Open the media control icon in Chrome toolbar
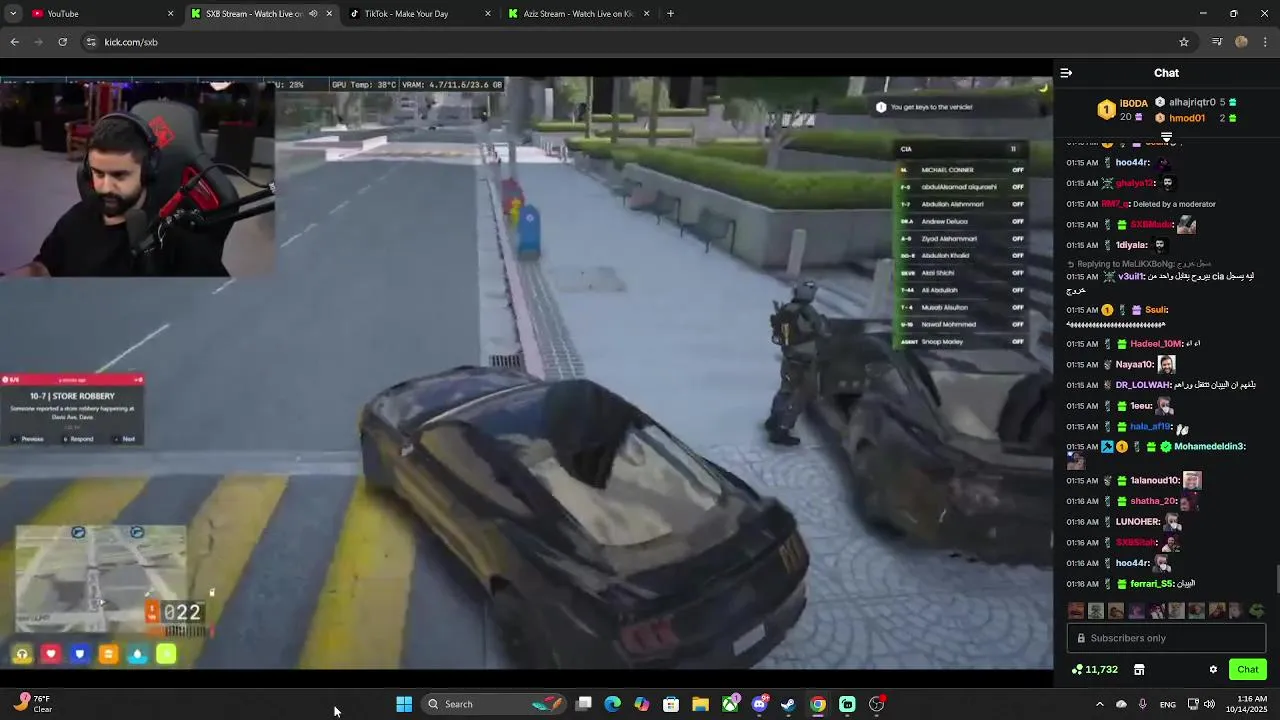1280x720 pixels. pyautogui.click(x=1217, y=42)
